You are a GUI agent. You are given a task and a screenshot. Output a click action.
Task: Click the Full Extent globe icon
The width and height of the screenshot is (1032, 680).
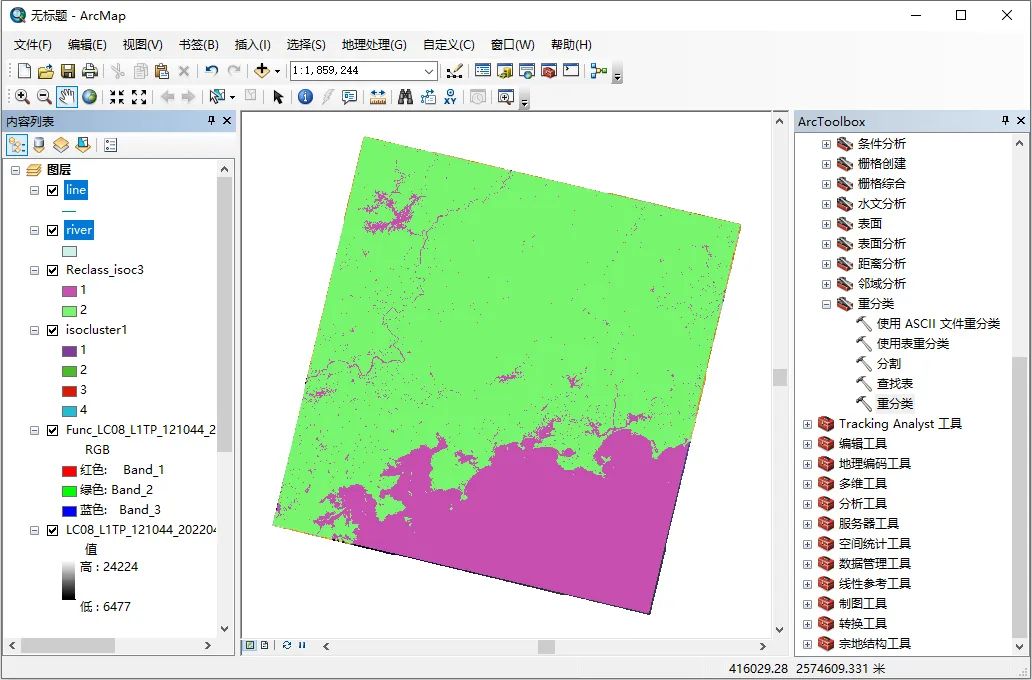pos(90,97)
